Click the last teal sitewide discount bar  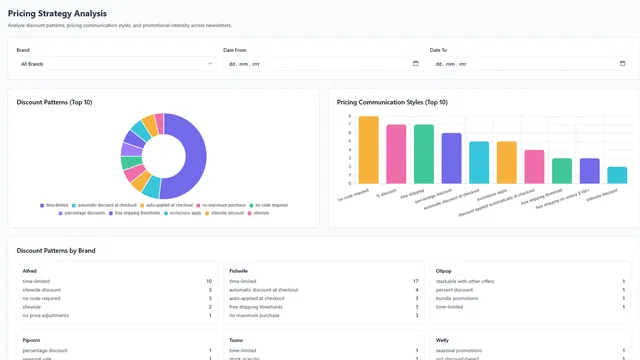pos(617,175)
